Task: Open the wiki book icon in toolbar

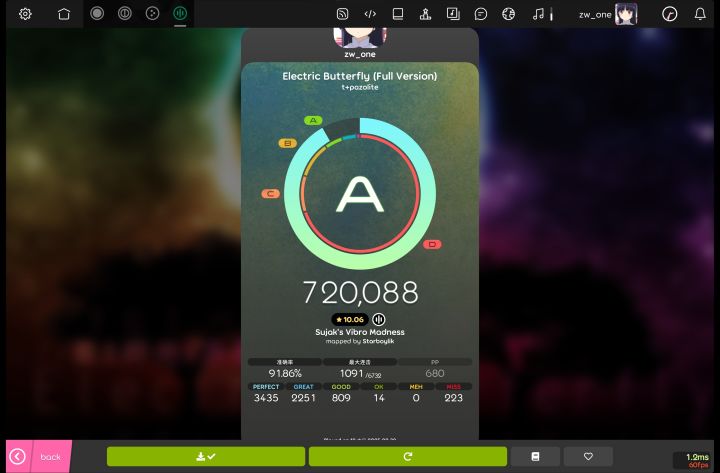Action: [x=398, y=14]
